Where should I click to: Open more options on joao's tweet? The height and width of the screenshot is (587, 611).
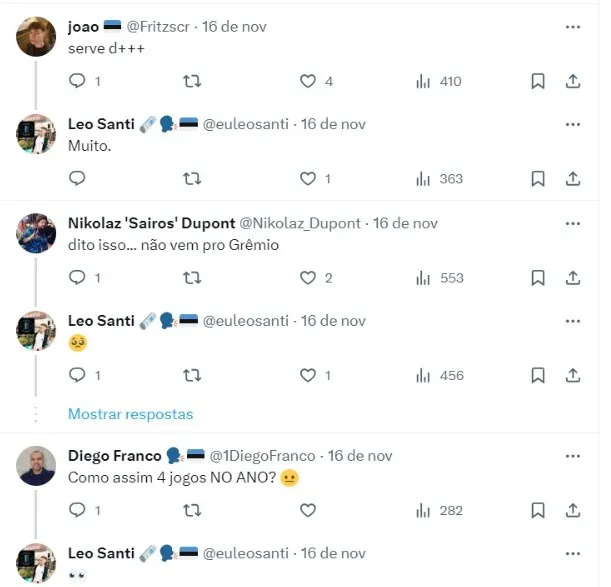pyautogui.click(x=573, y=27)
